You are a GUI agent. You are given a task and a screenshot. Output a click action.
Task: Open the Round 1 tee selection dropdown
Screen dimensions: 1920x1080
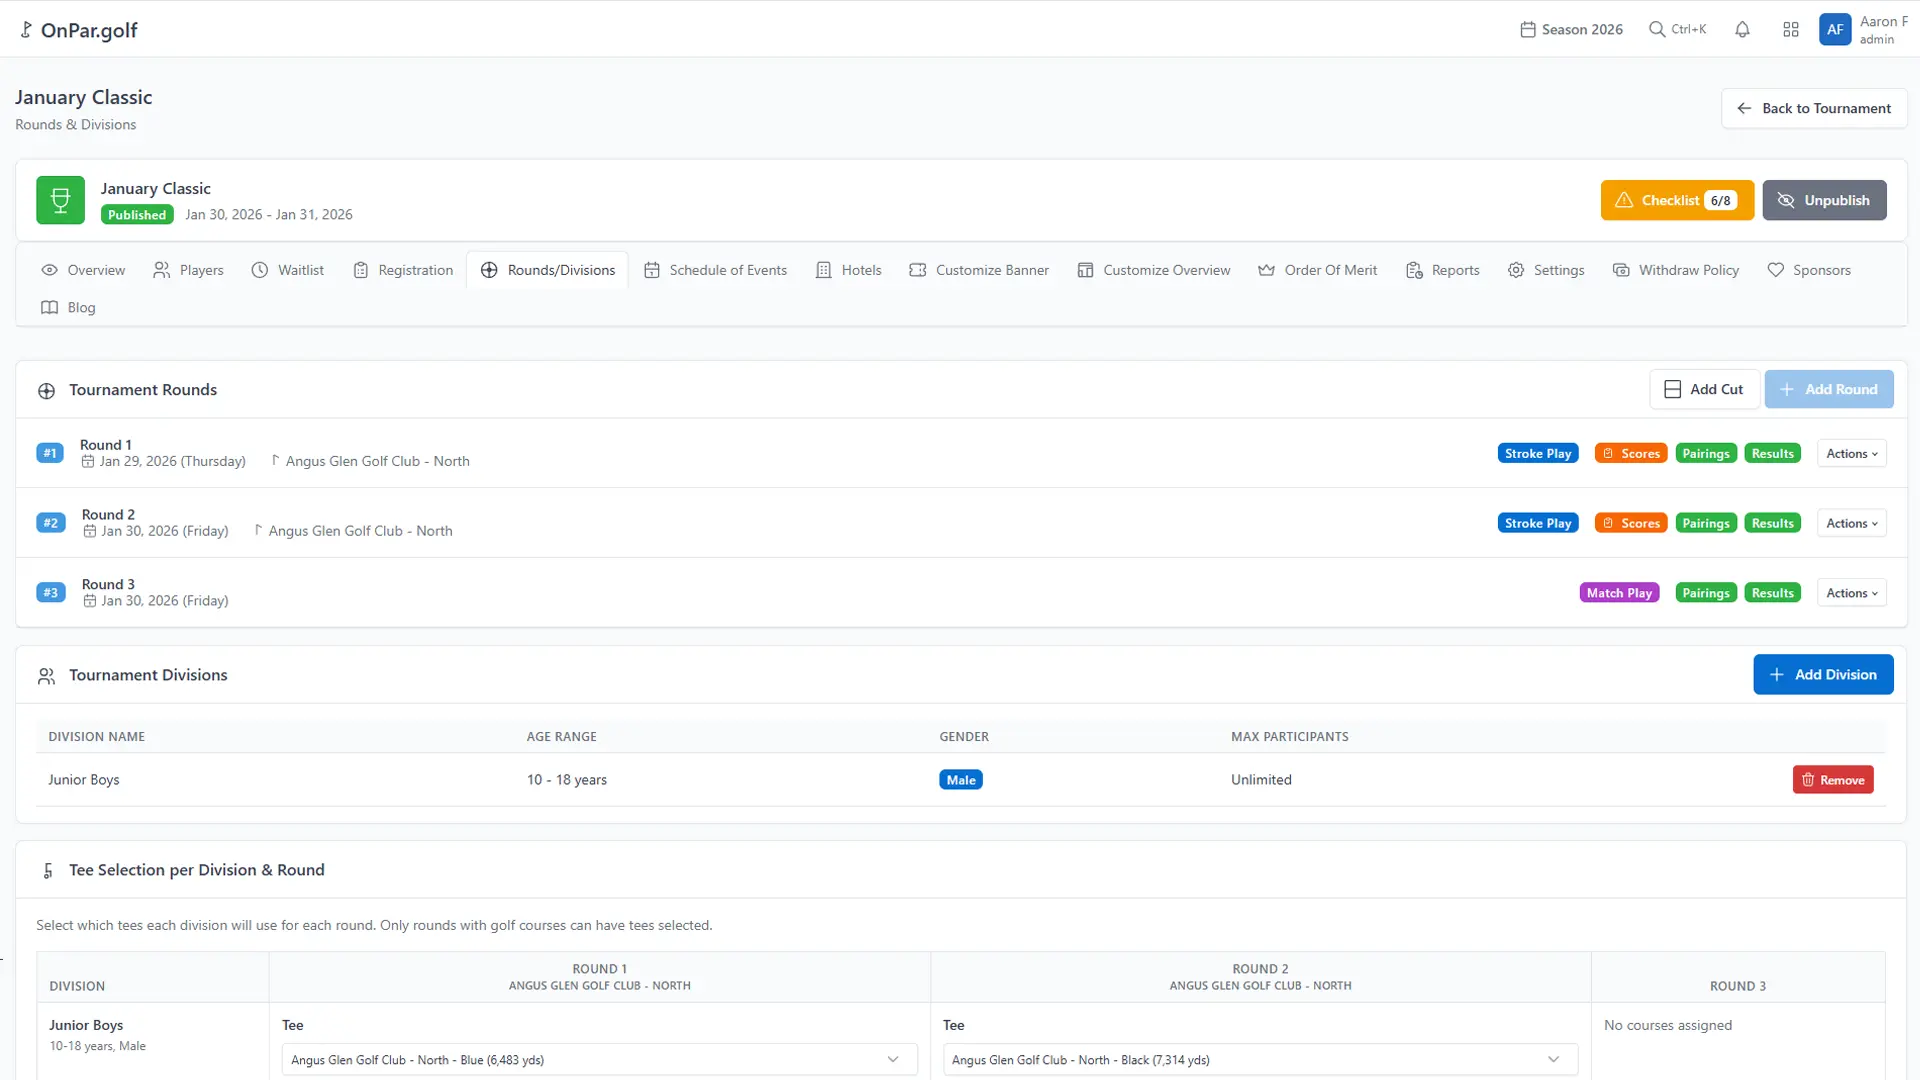[598, 1059]
